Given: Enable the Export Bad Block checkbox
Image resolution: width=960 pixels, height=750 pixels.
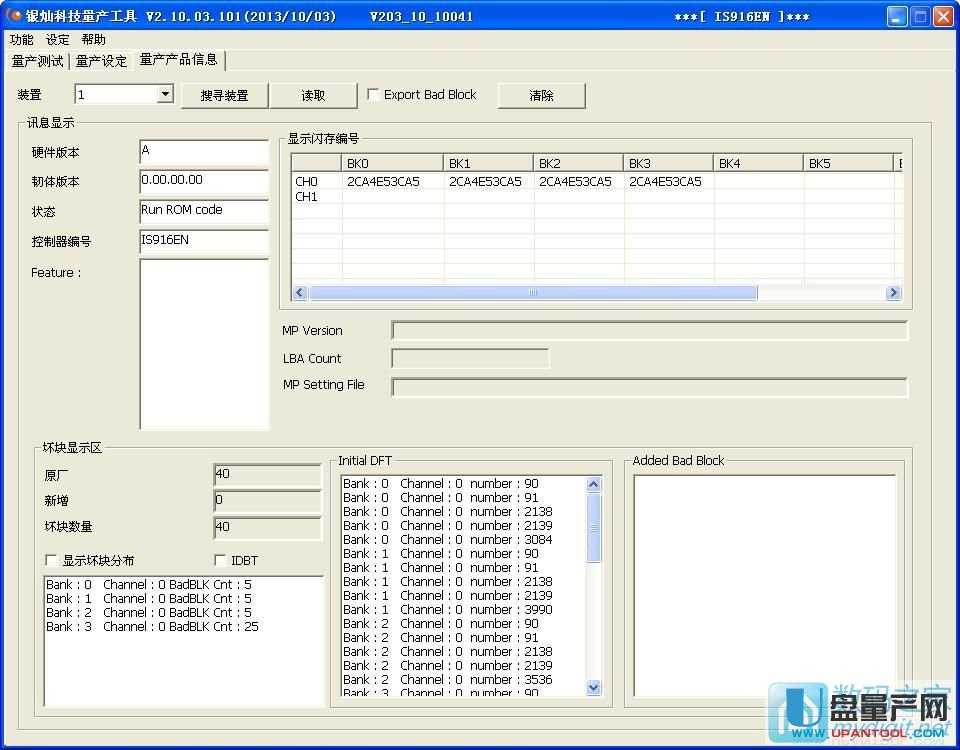Looking at the screenshot, I should coord(374,95).
